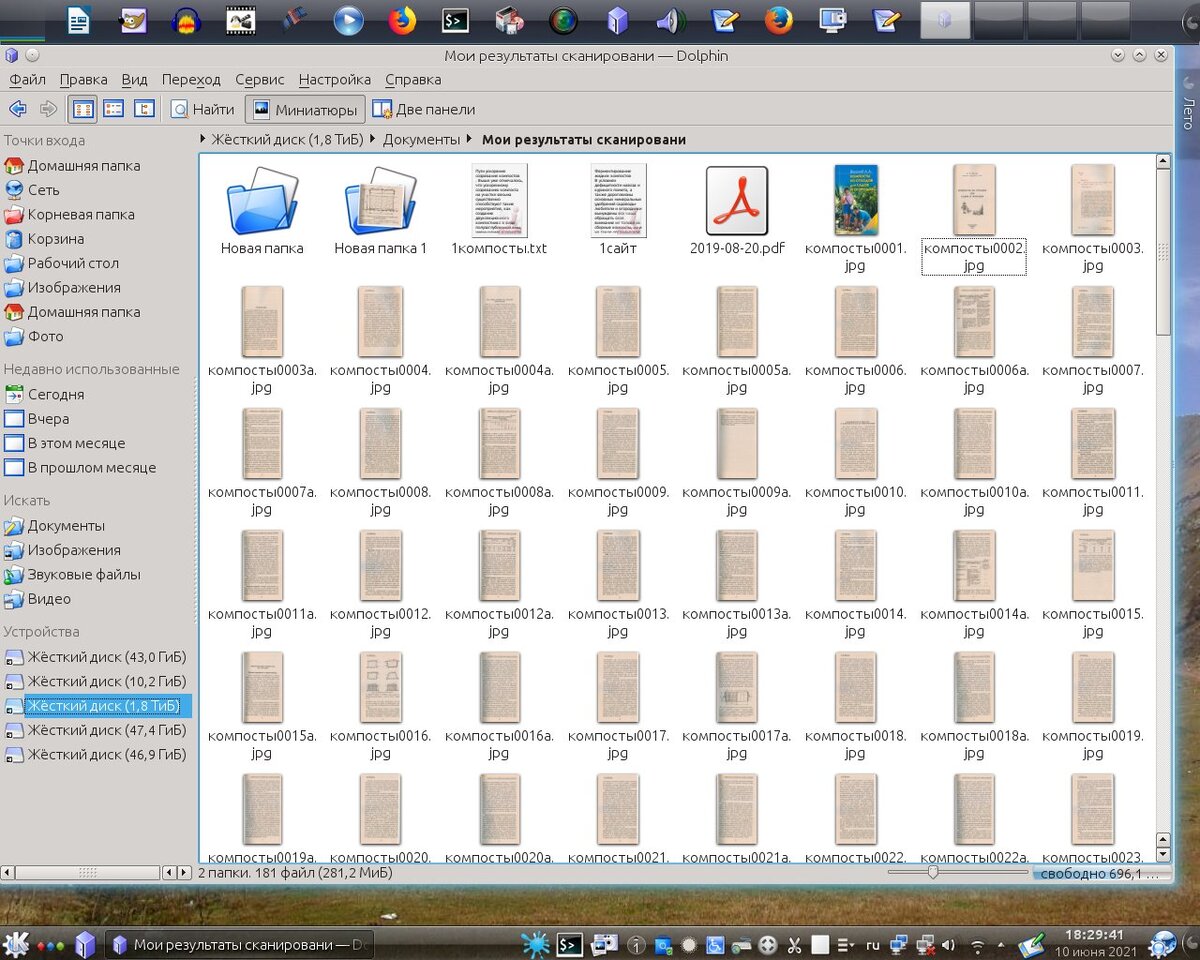1200x960 pixels.
Task: Select the Новая папка folder
Action: point(262,209)
